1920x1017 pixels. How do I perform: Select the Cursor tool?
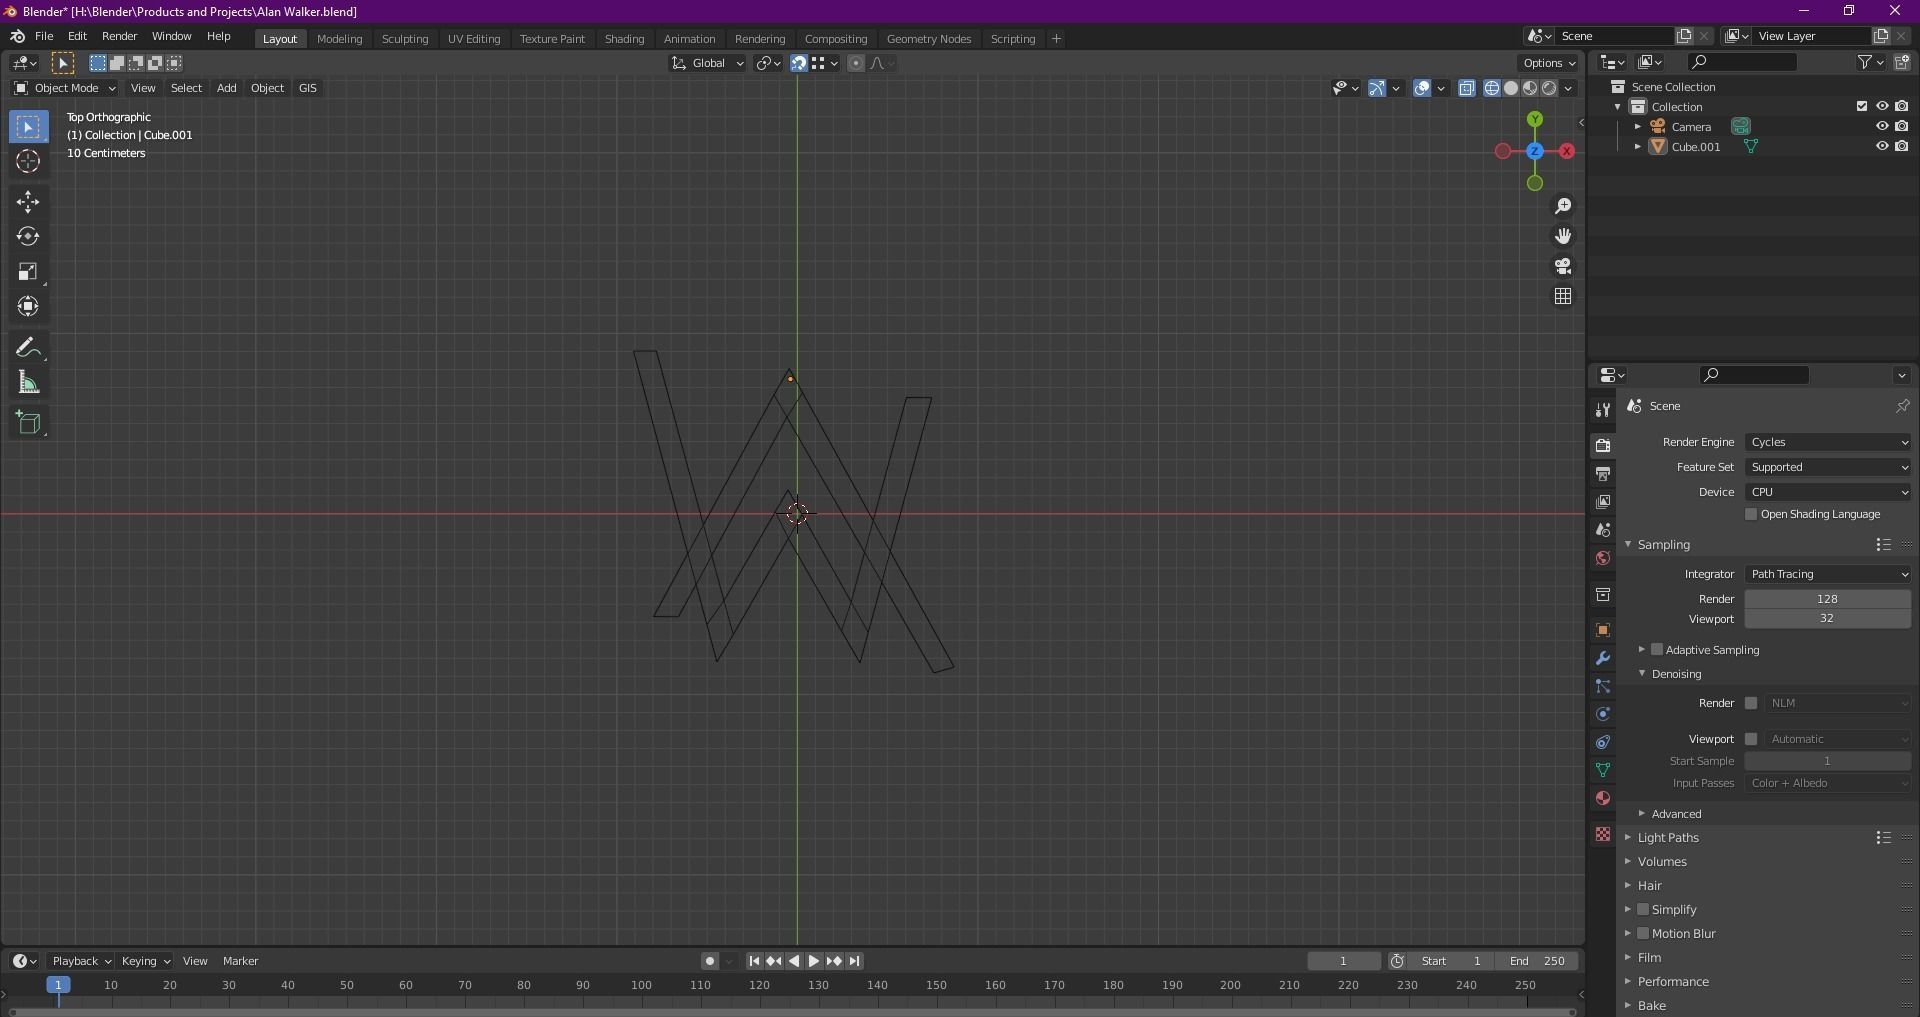[28, 162]
